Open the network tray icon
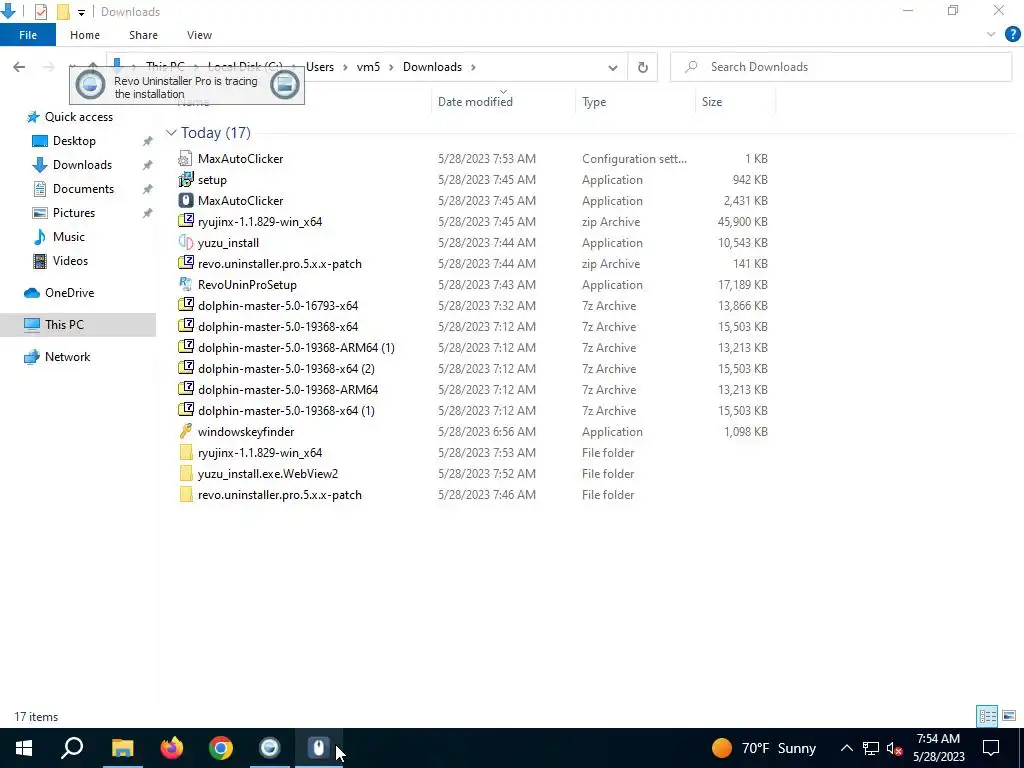 pos(871,748)
